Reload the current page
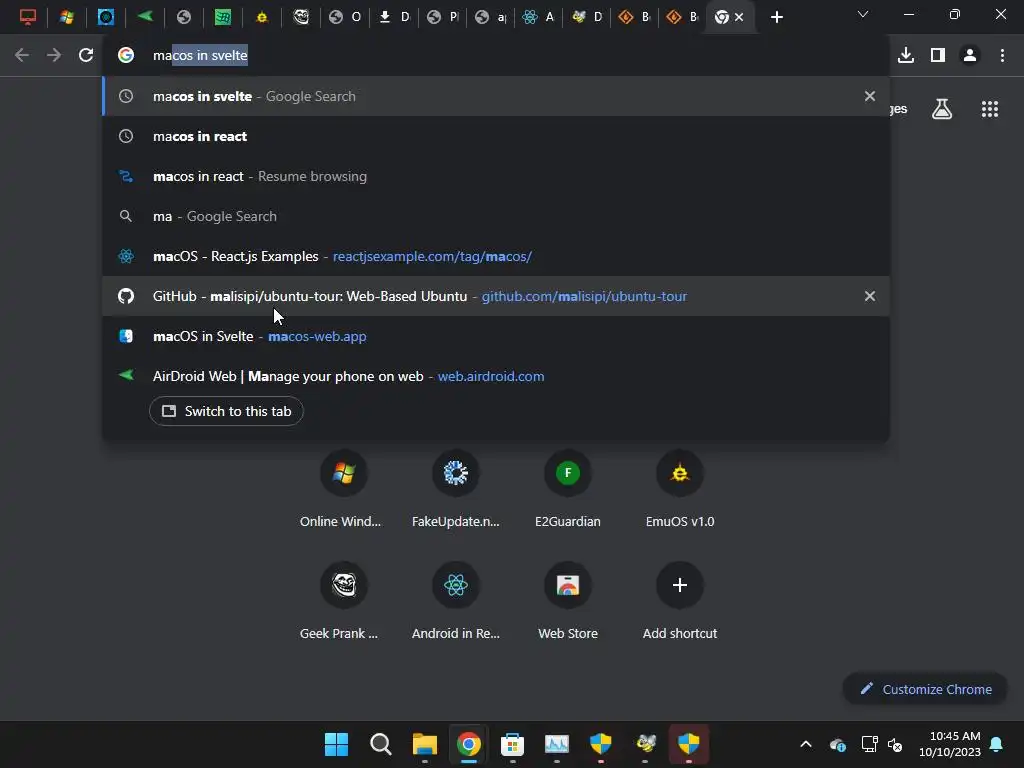Image resolution: width=1024 pixels, height=768 pixels. (x=86, y=56)
